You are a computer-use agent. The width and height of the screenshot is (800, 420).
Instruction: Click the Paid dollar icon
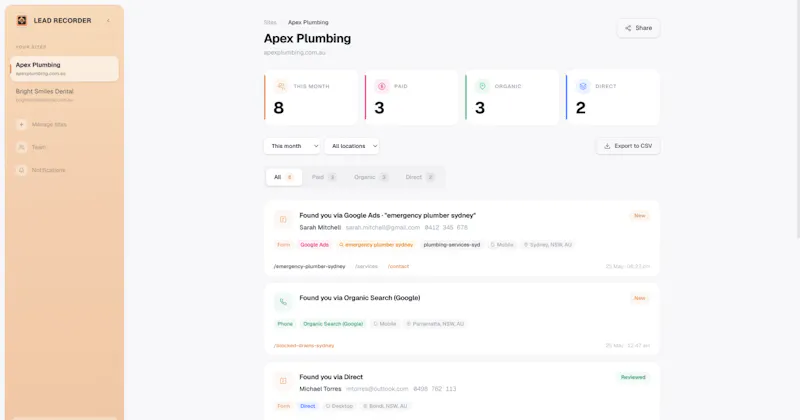point(382,86)
